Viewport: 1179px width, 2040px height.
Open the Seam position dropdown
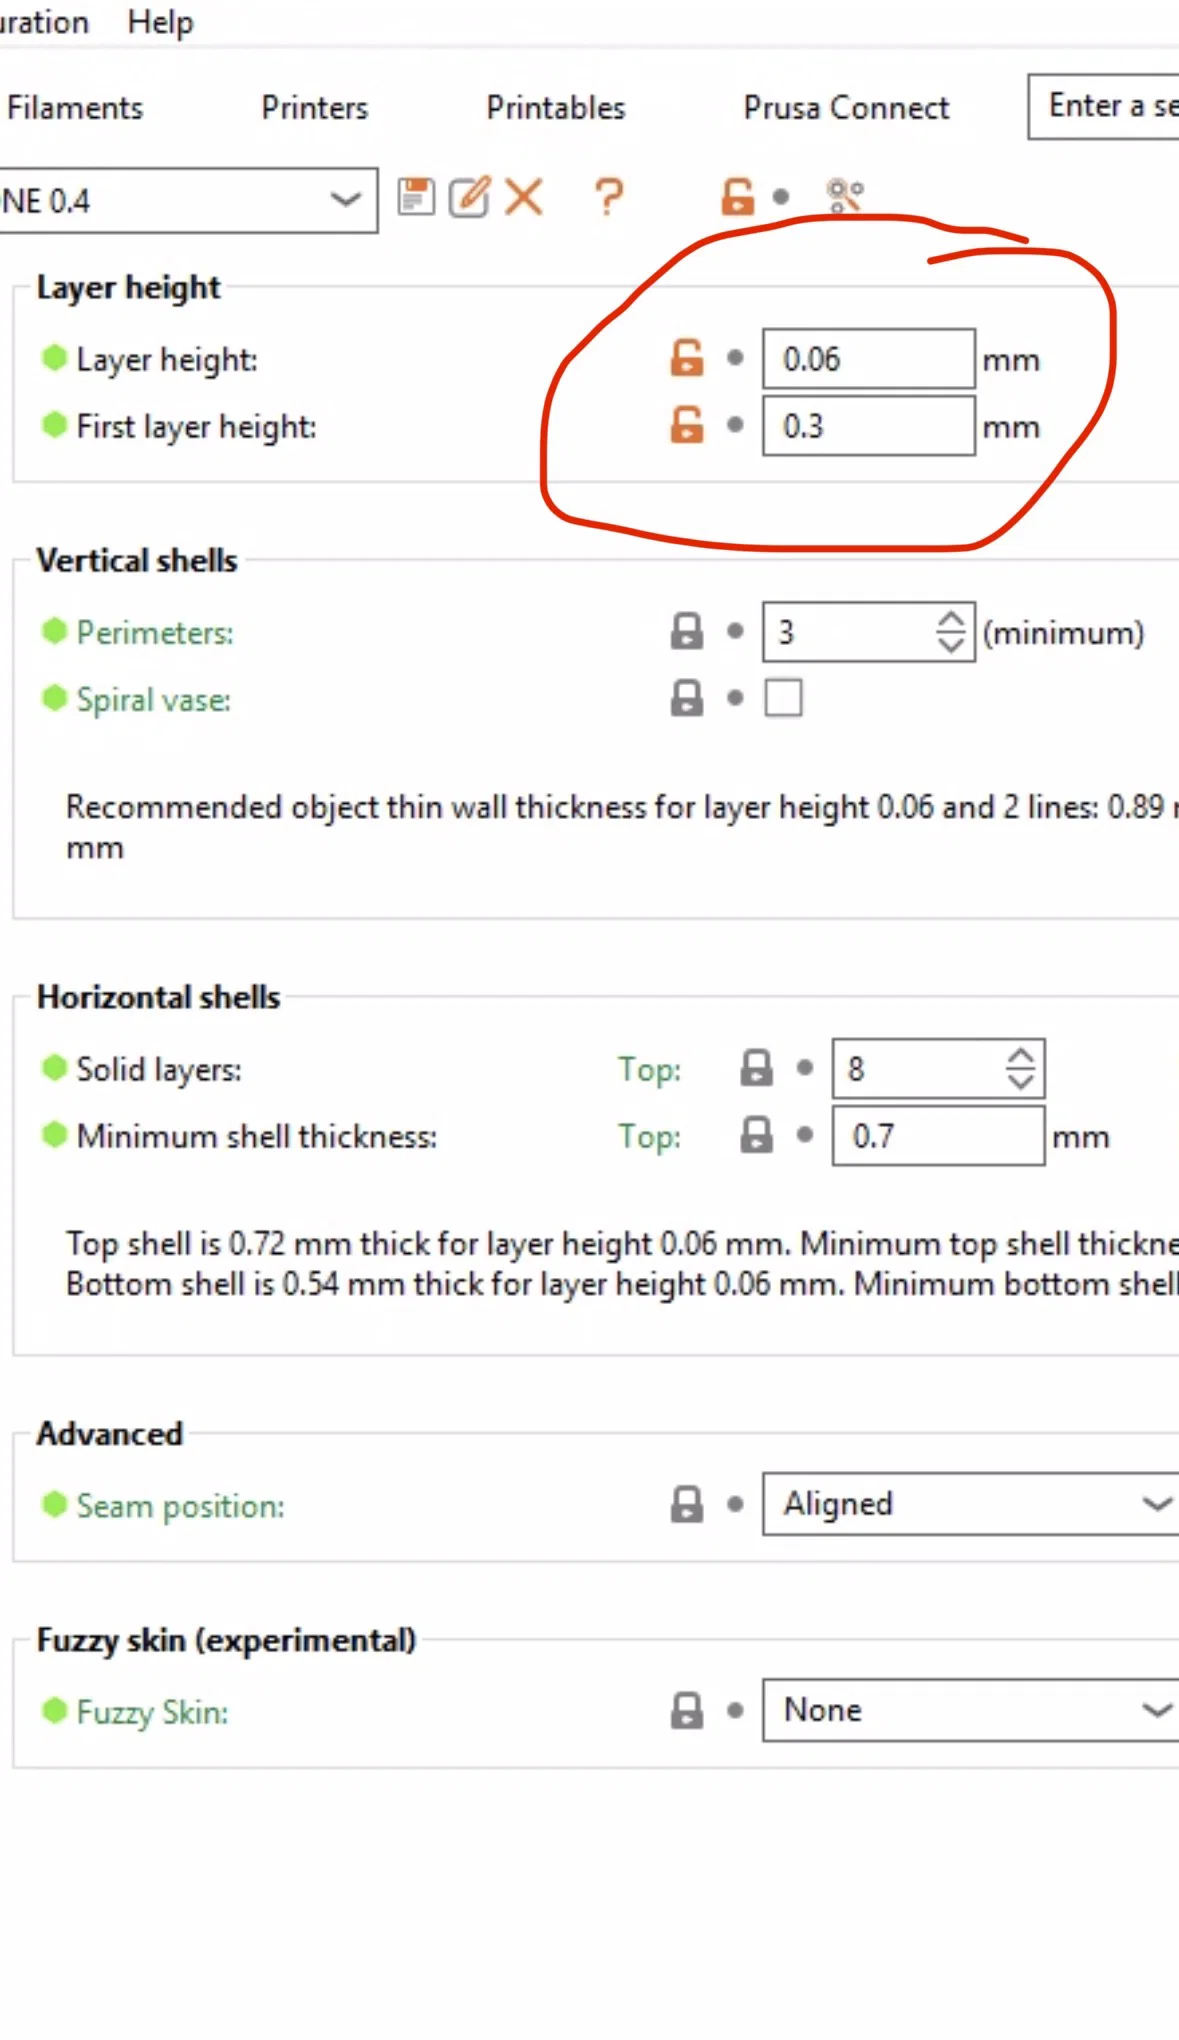[x=970, y=1504]
